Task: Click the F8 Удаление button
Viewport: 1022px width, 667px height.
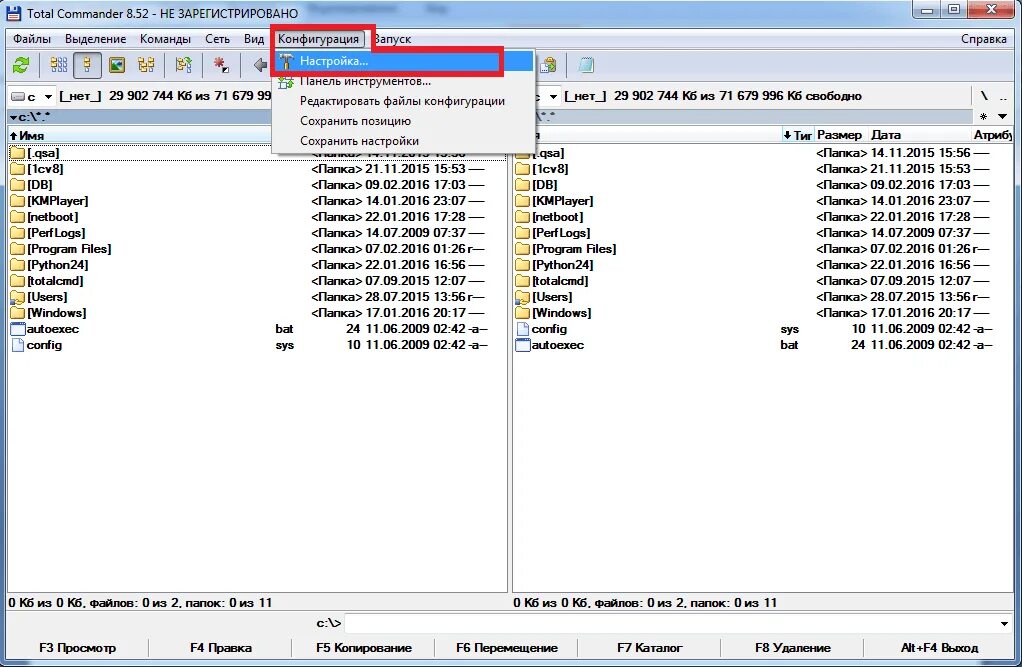Action: pyautogui.click(x=793, y=648)
